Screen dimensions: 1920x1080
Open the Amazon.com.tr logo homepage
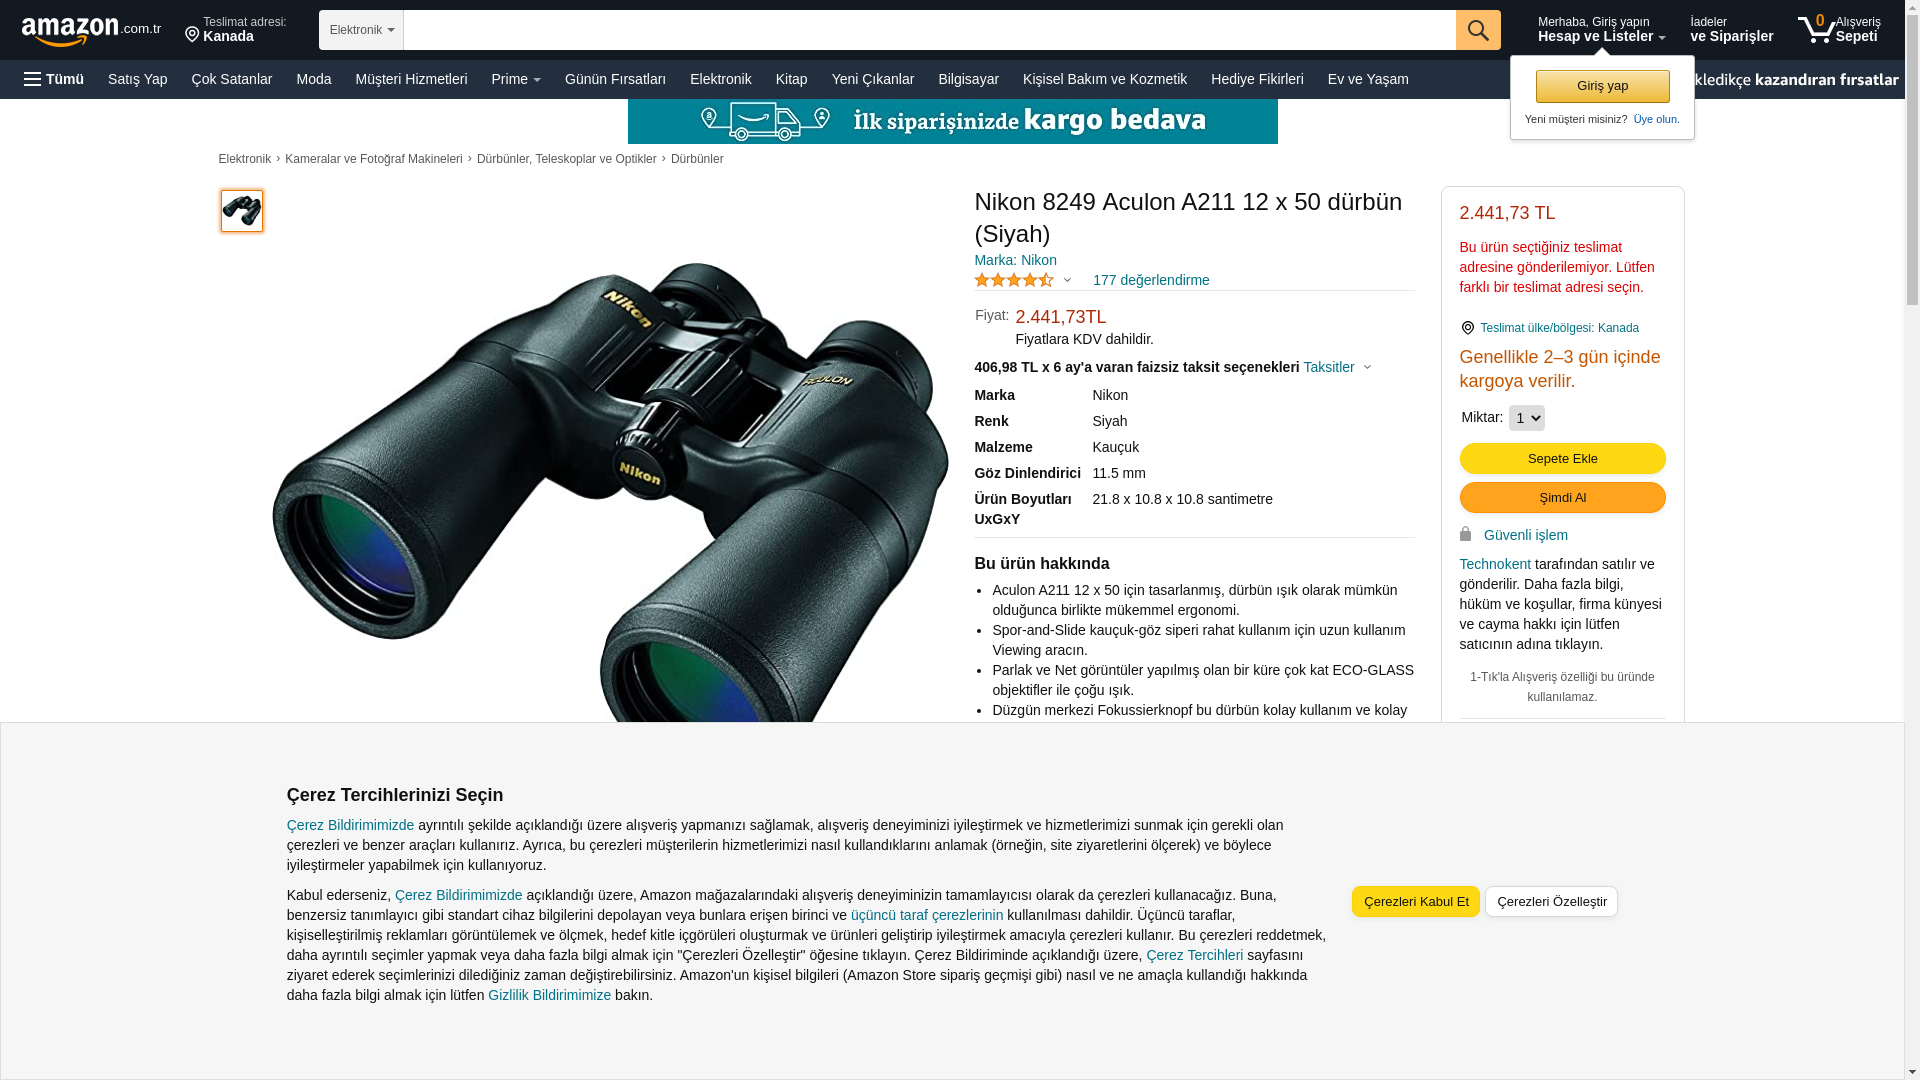91,31
